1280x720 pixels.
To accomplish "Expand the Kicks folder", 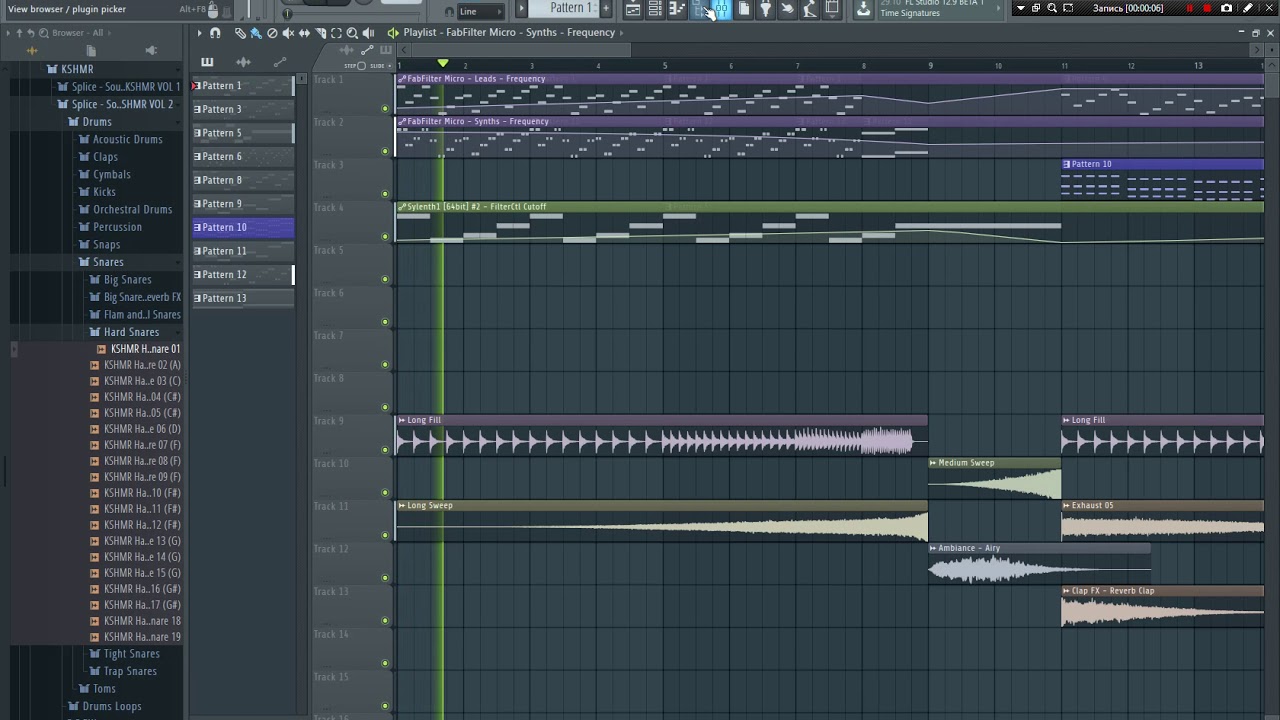I will pos(104,192).
